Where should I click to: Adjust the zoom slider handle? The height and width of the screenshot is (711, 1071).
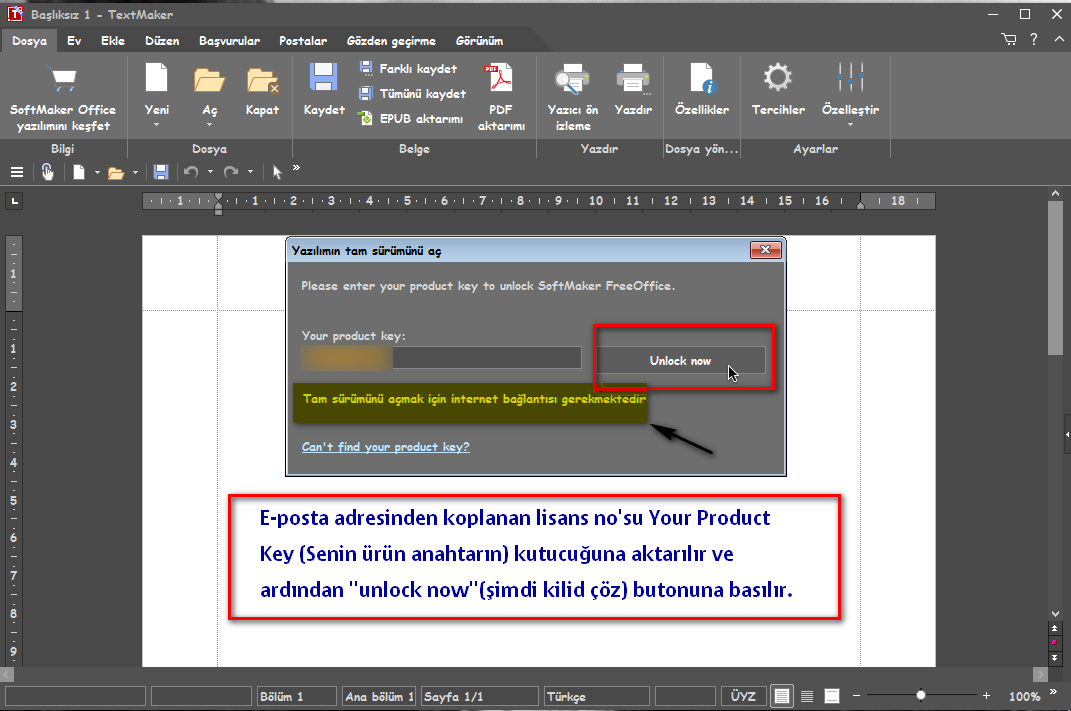coord(921,695)
